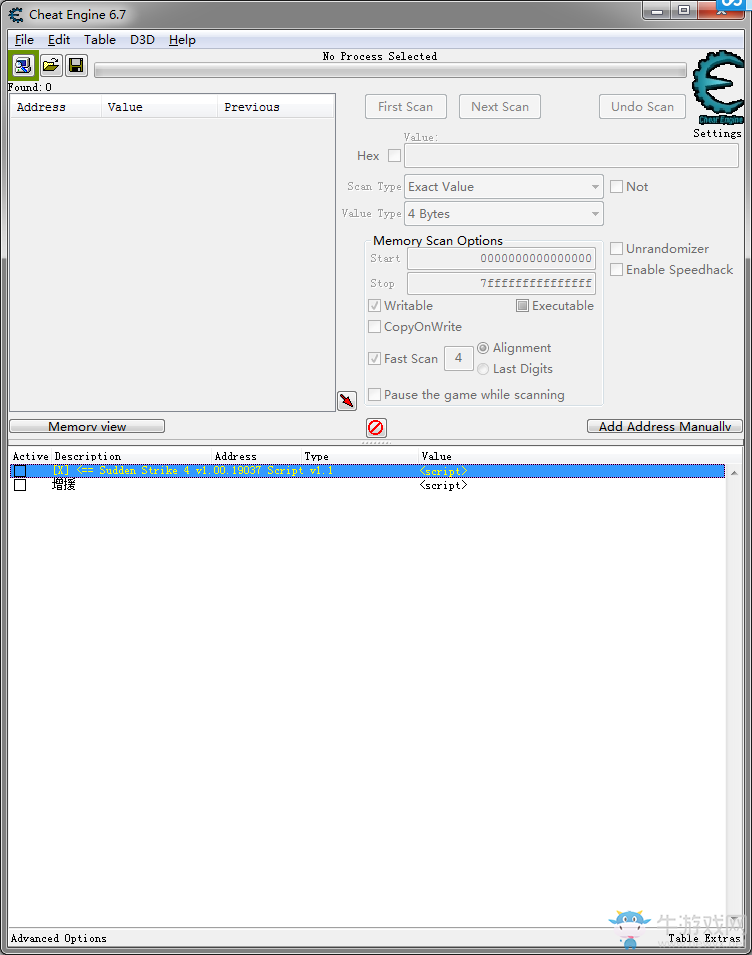Click the Stop address field

pyautogui.click(x=501, y=283)
